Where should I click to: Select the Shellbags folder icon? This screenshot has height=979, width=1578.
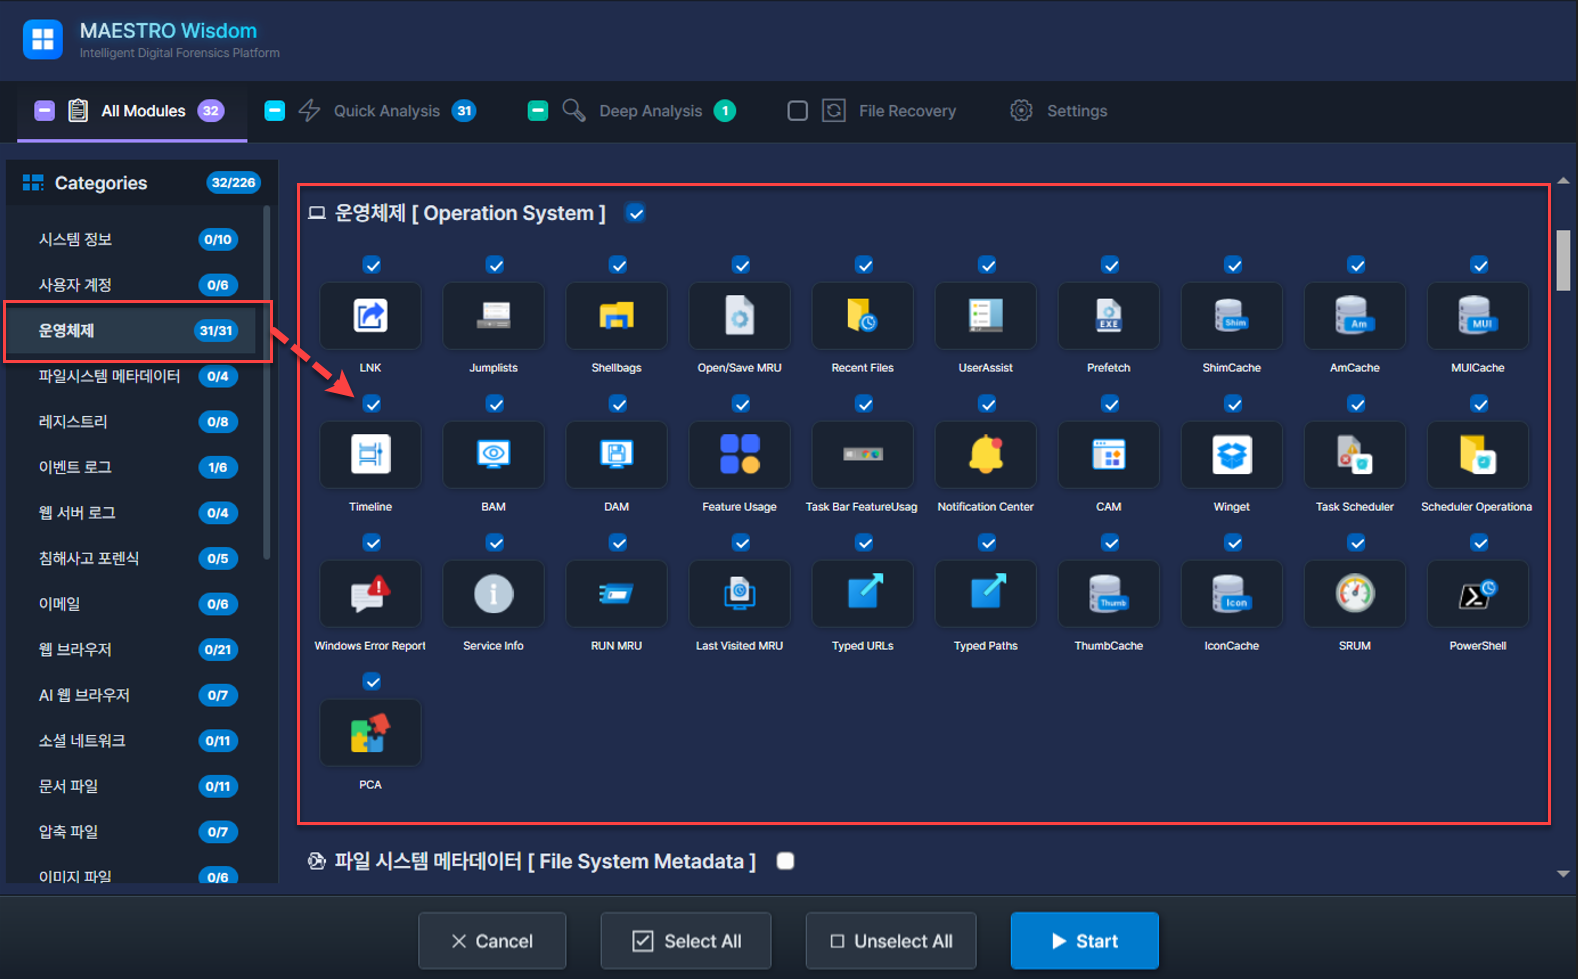pos(616,316)
